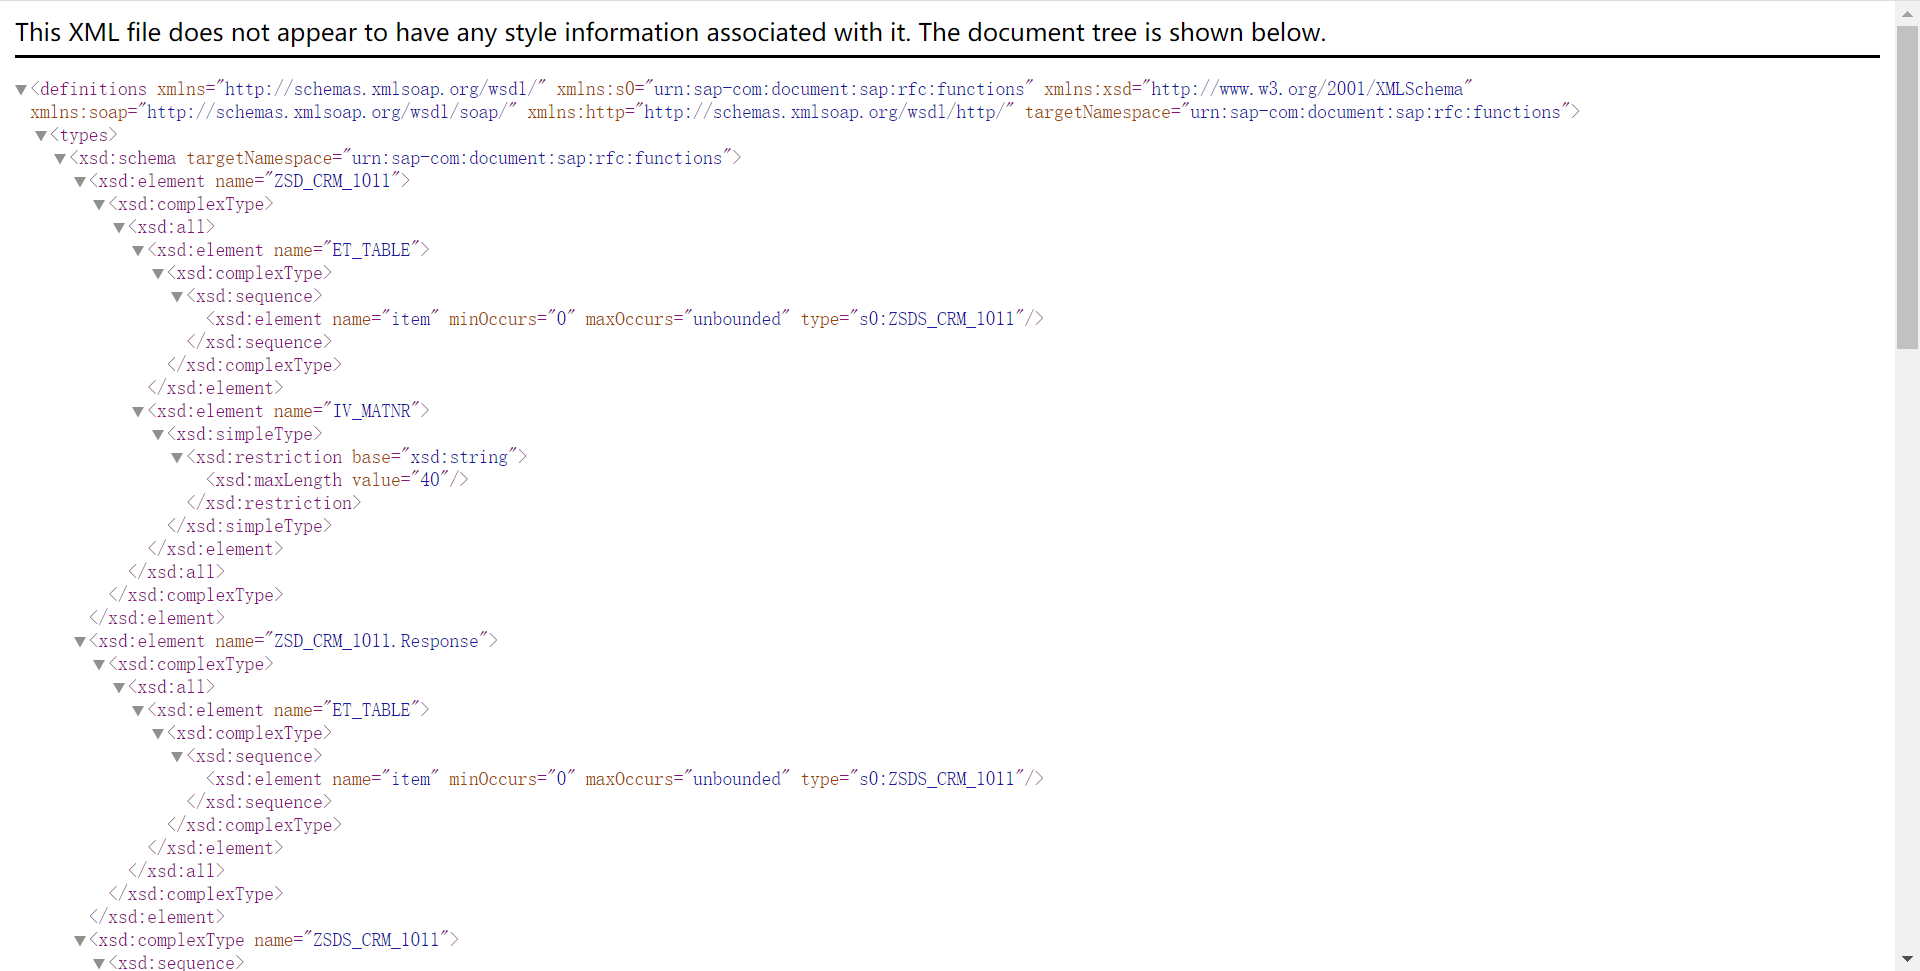Viewport: 1920px width, 971px height.
Task: Collapse the first xsd:complexType node
Action: 99,204
